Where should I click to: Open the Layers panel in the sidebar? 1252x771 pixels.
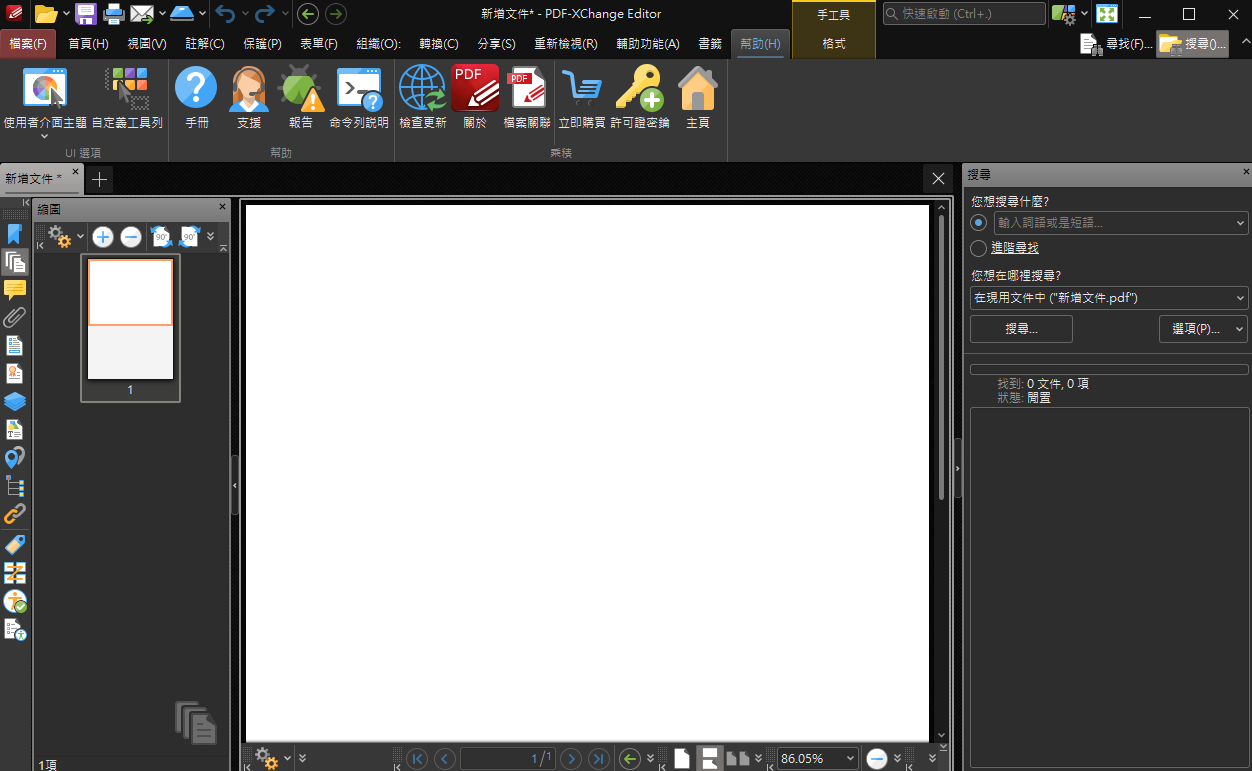point(15,401)
